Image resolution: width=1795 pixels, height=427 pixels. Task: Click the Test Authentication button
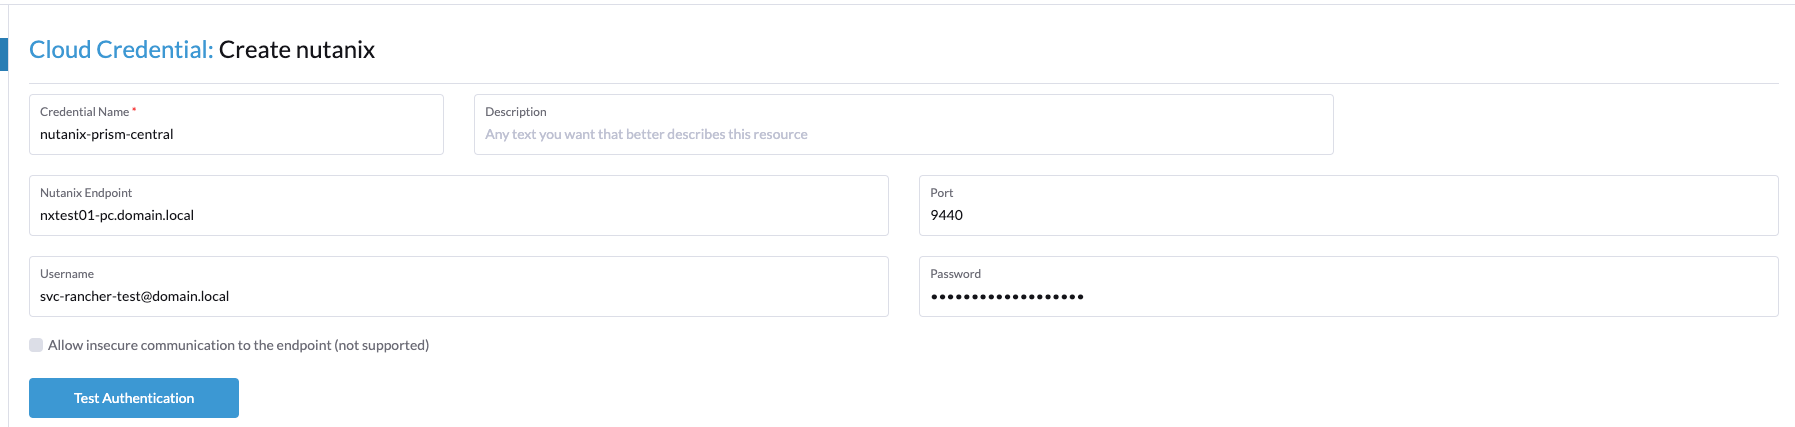click(134, 398)
